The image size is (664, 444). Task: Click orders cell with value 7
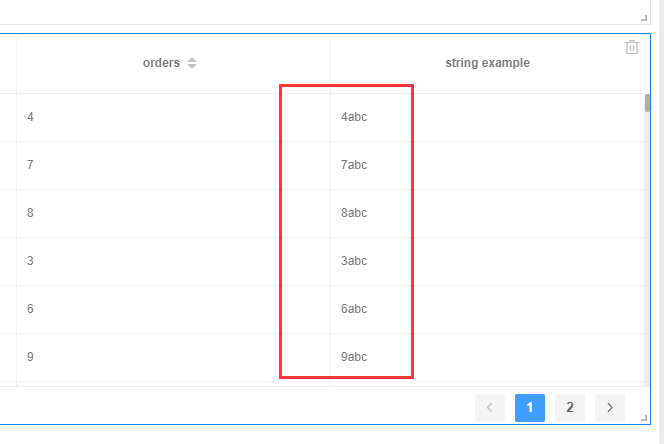click(31, 165)
